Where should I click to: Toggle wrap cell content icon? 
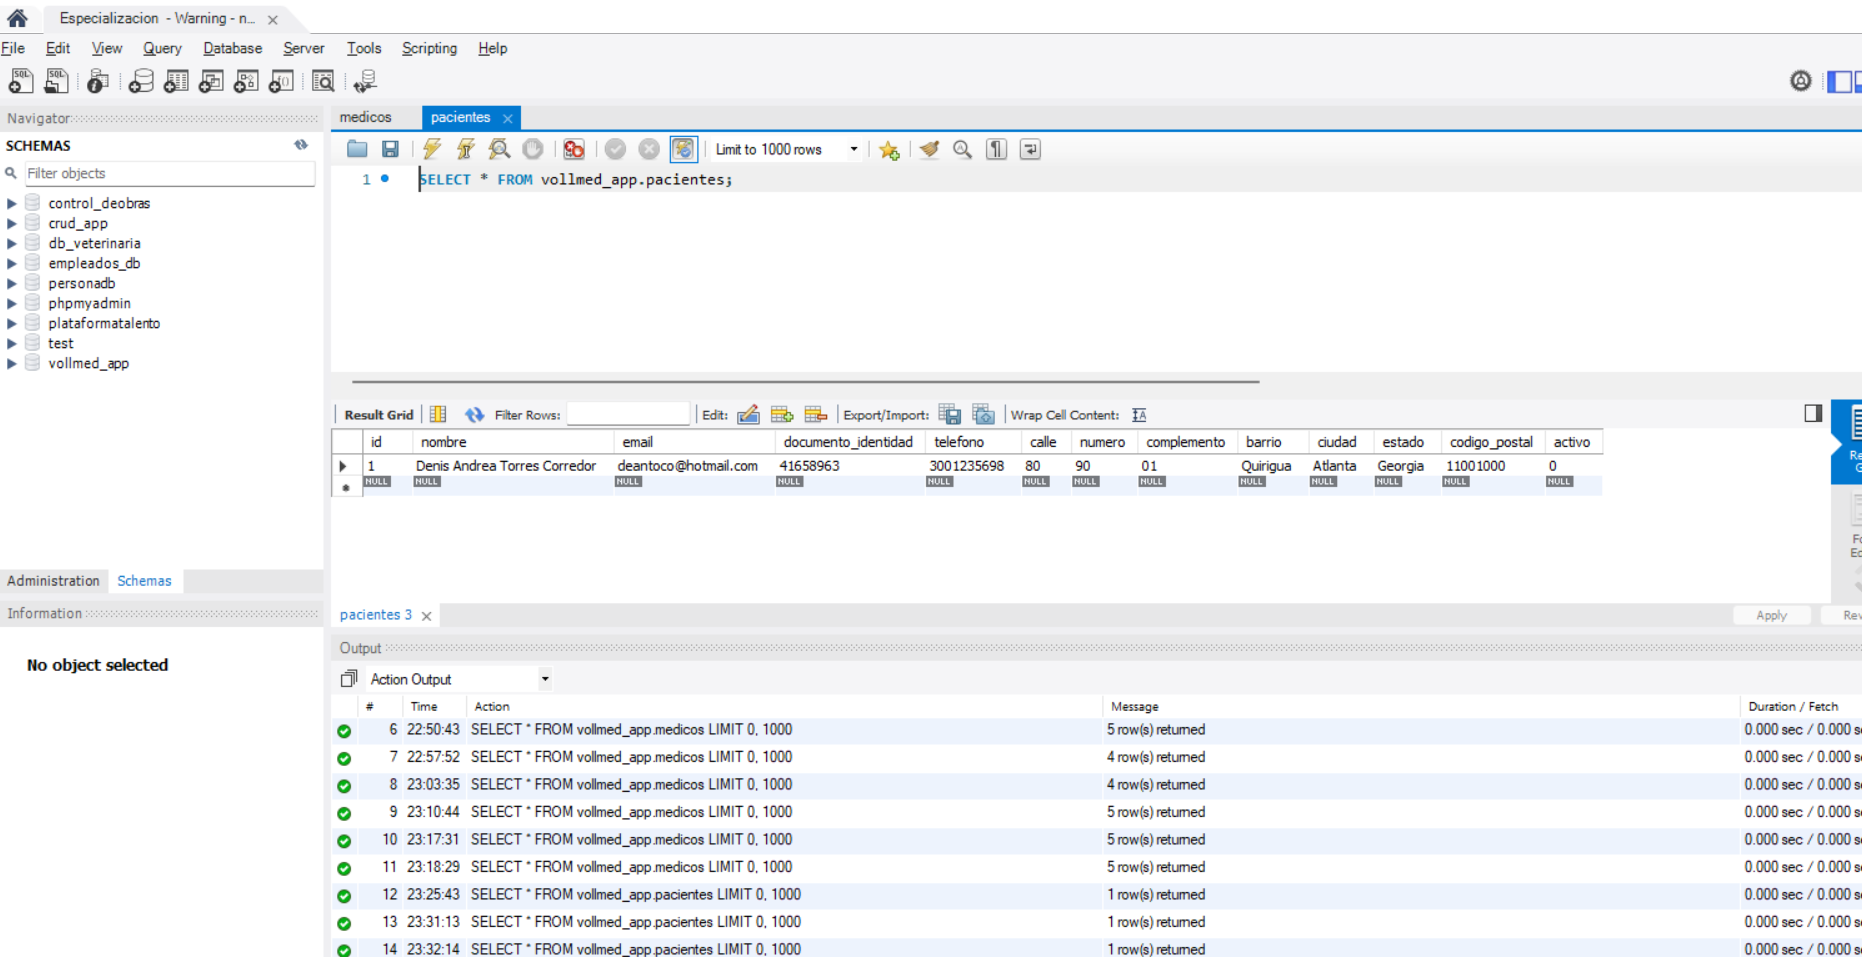(1139, 415)
